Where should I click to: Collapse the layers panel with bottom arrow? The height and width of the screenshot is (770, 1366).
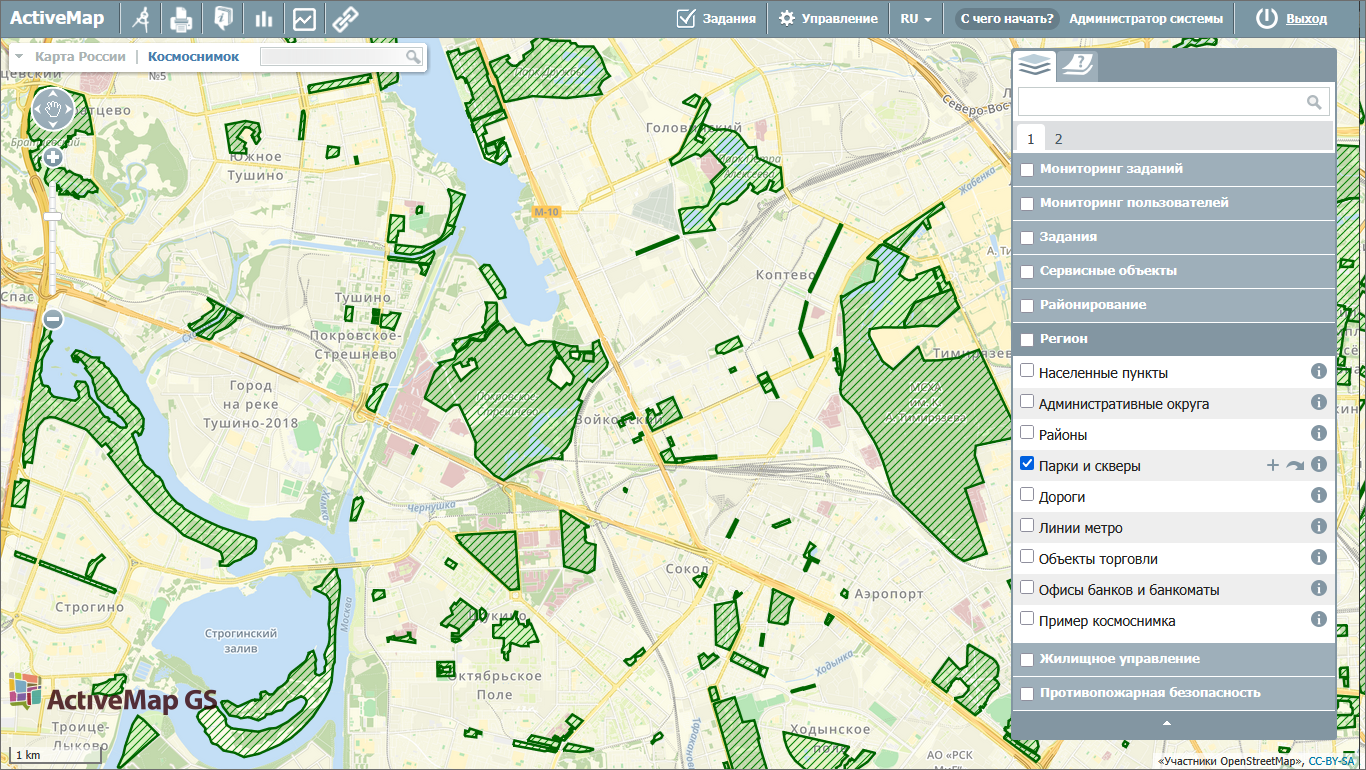click(x=1166, y=722)
